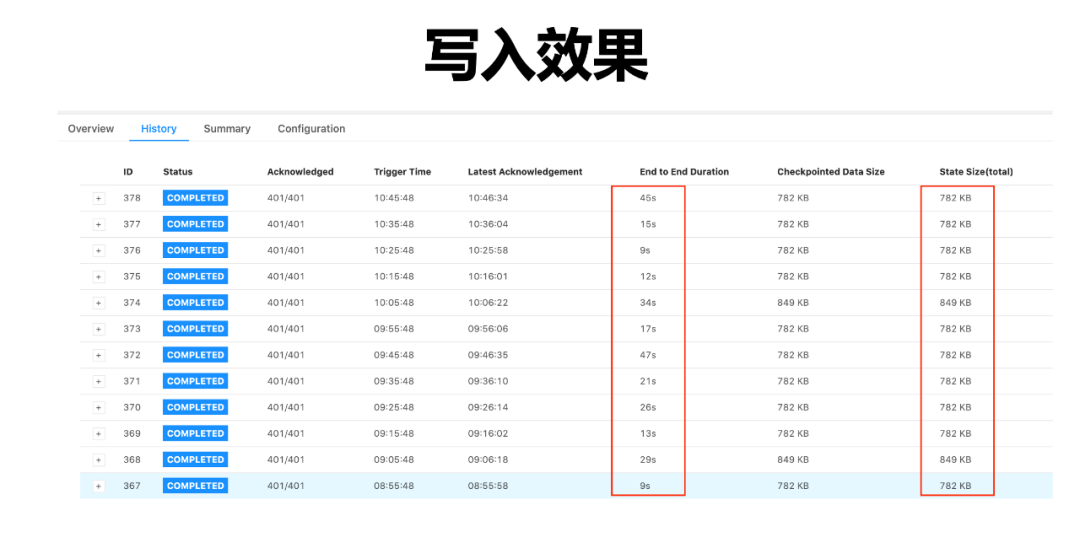Select the 26s duration value
Image resolution: width=1080 pixels, height=548 pixels.
pos(647,408)
